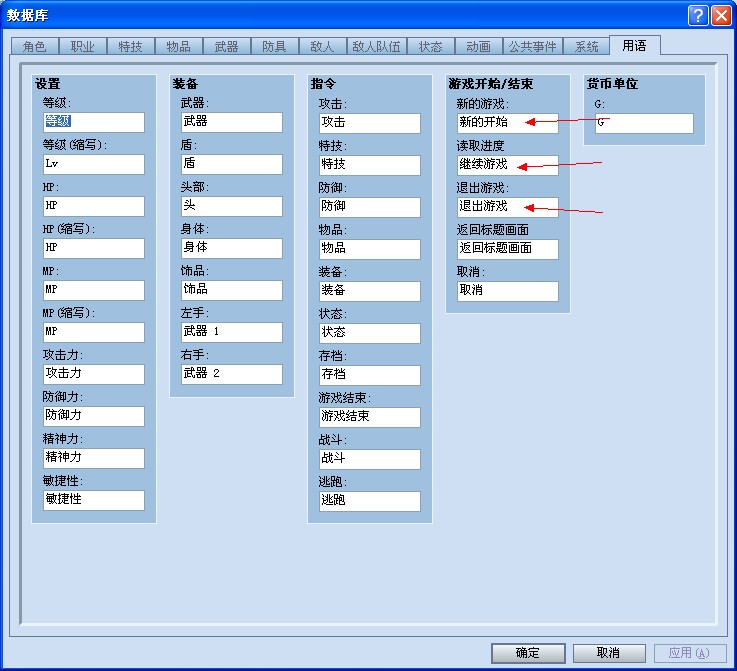Focus the 武器 1 left hand field
737x671 pixels.
pyautogui.click(x=232, y=332)
